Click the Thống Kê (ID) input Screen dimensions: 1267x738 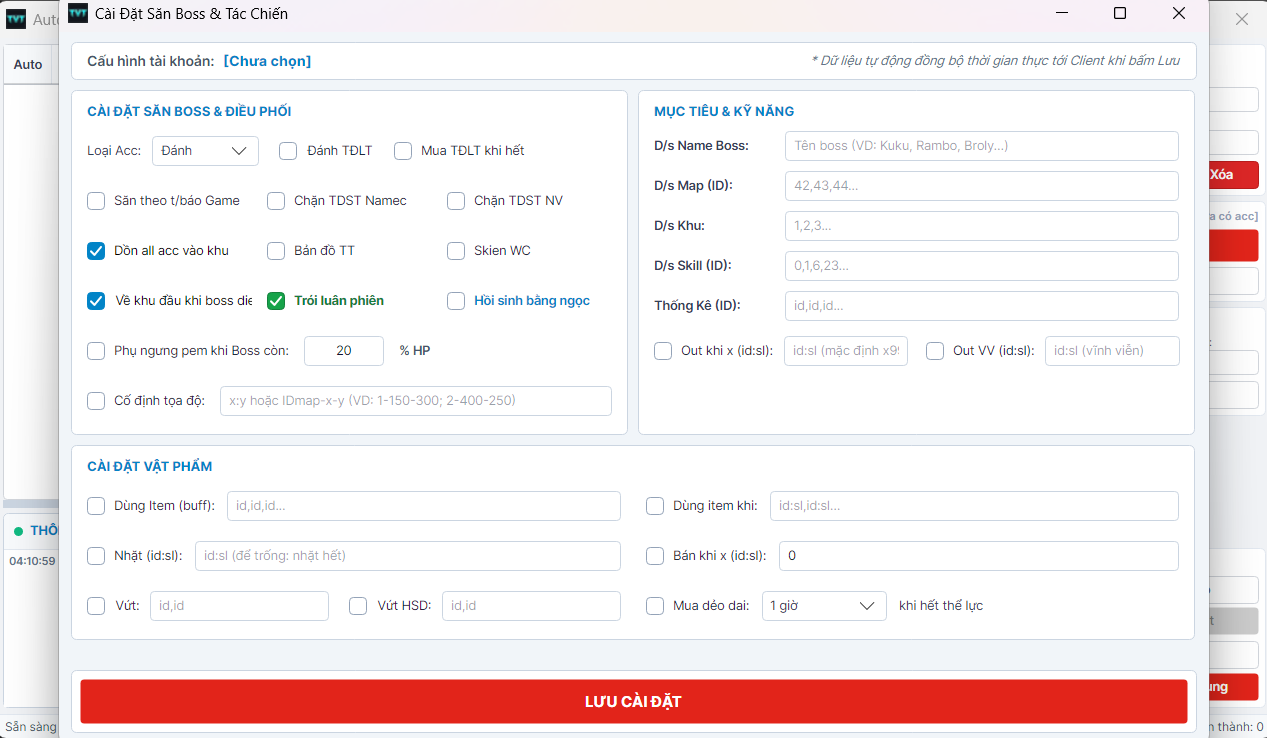coord(982,306)
